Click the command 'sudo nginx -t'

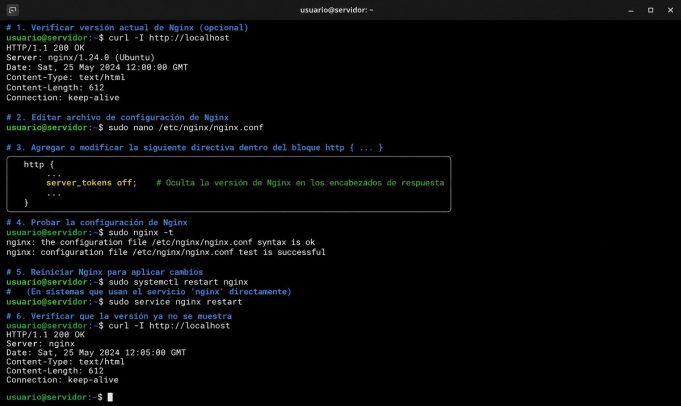coord(141,232)
